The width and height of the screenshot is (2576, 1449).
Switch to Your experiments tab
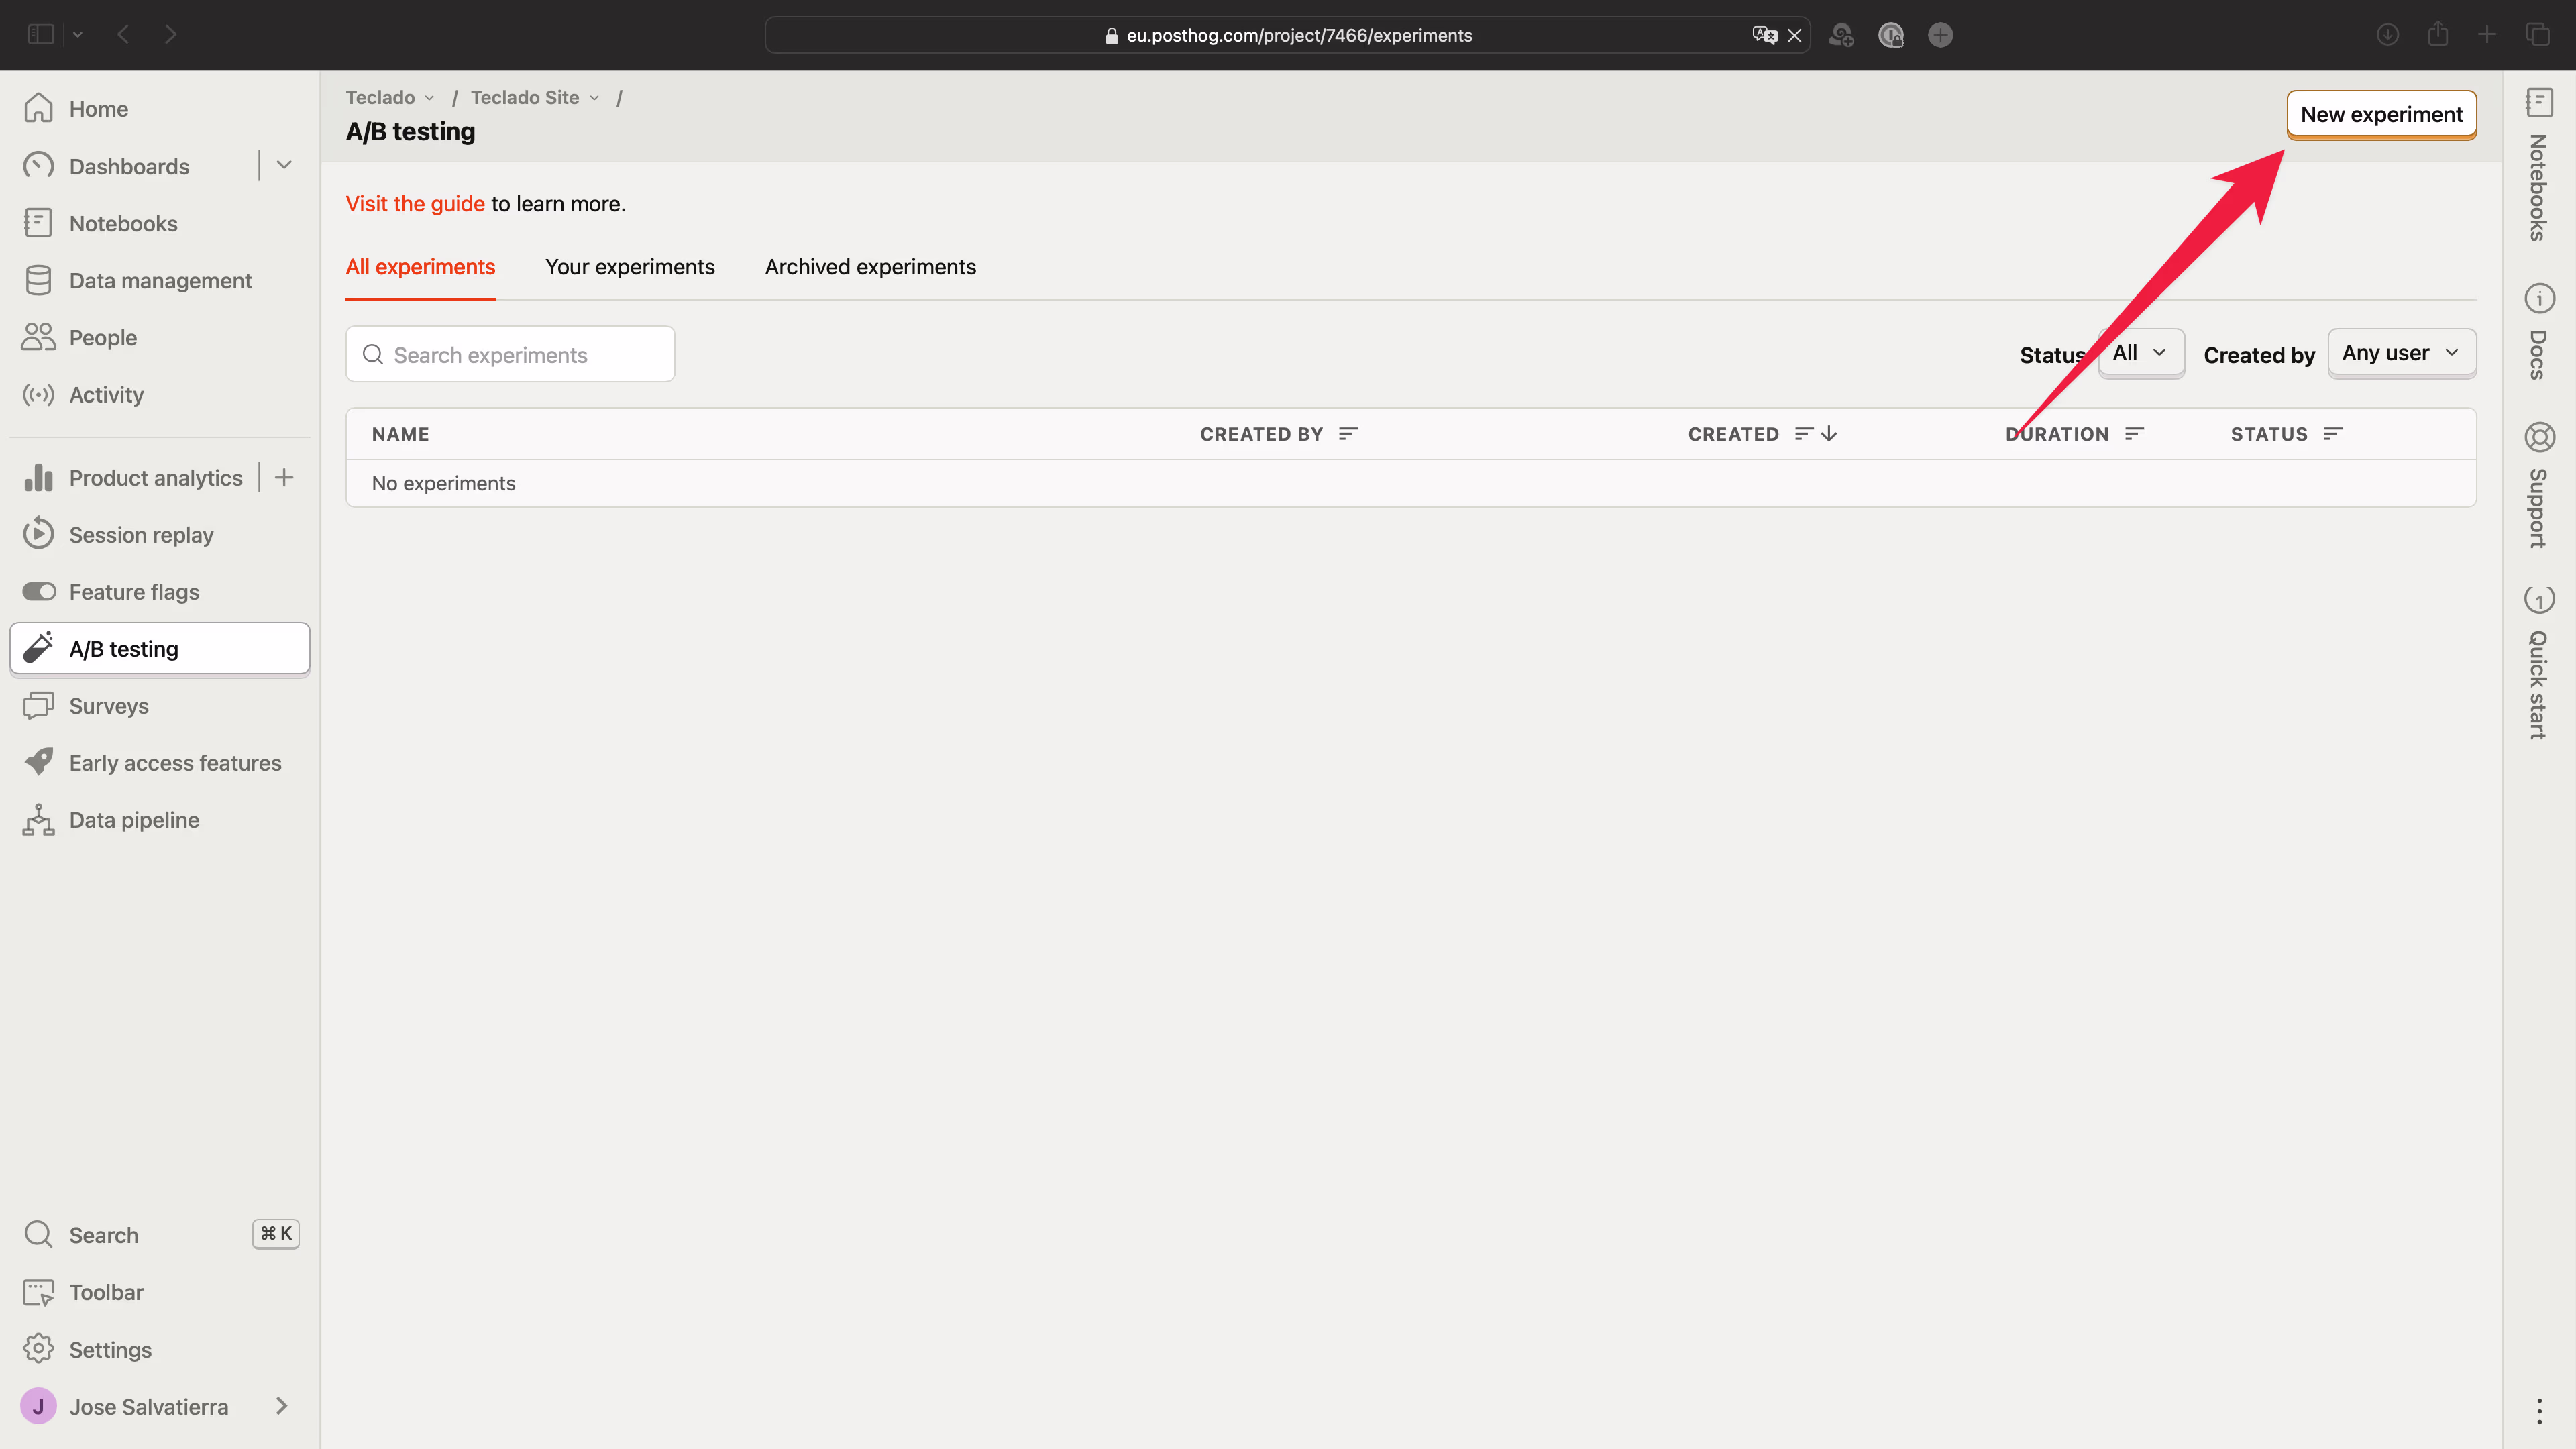(630, 267)
